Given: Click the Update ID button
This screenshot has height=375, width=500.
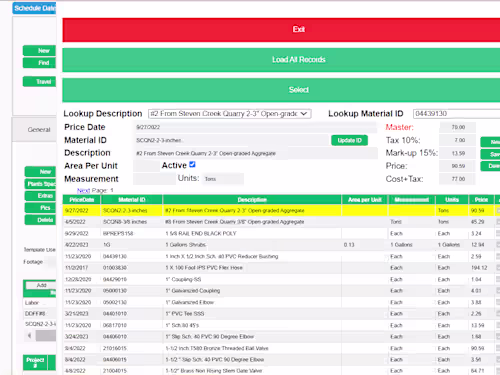Looking at the screenshot, I should 349,140.
